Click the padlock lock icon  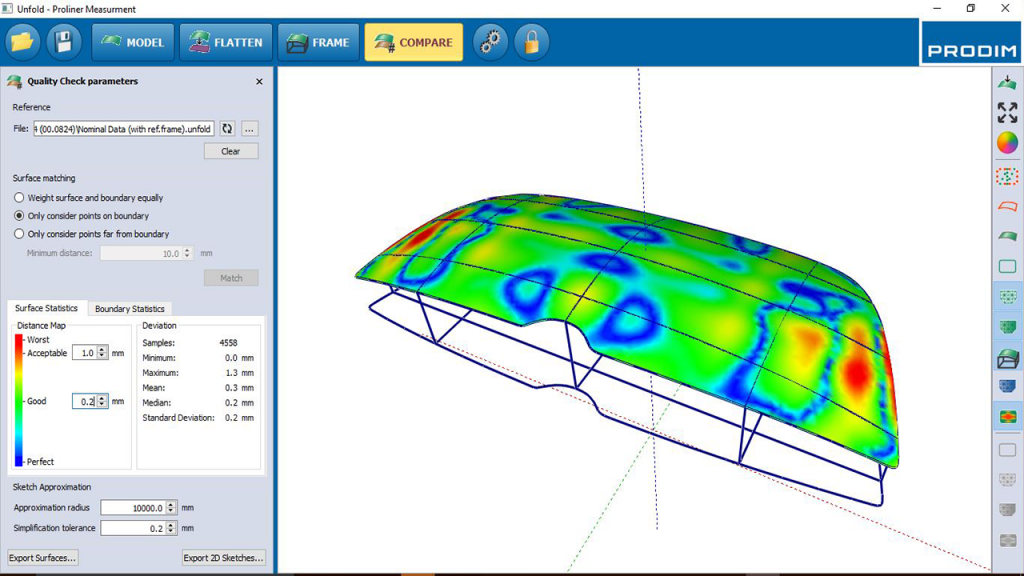532,42
